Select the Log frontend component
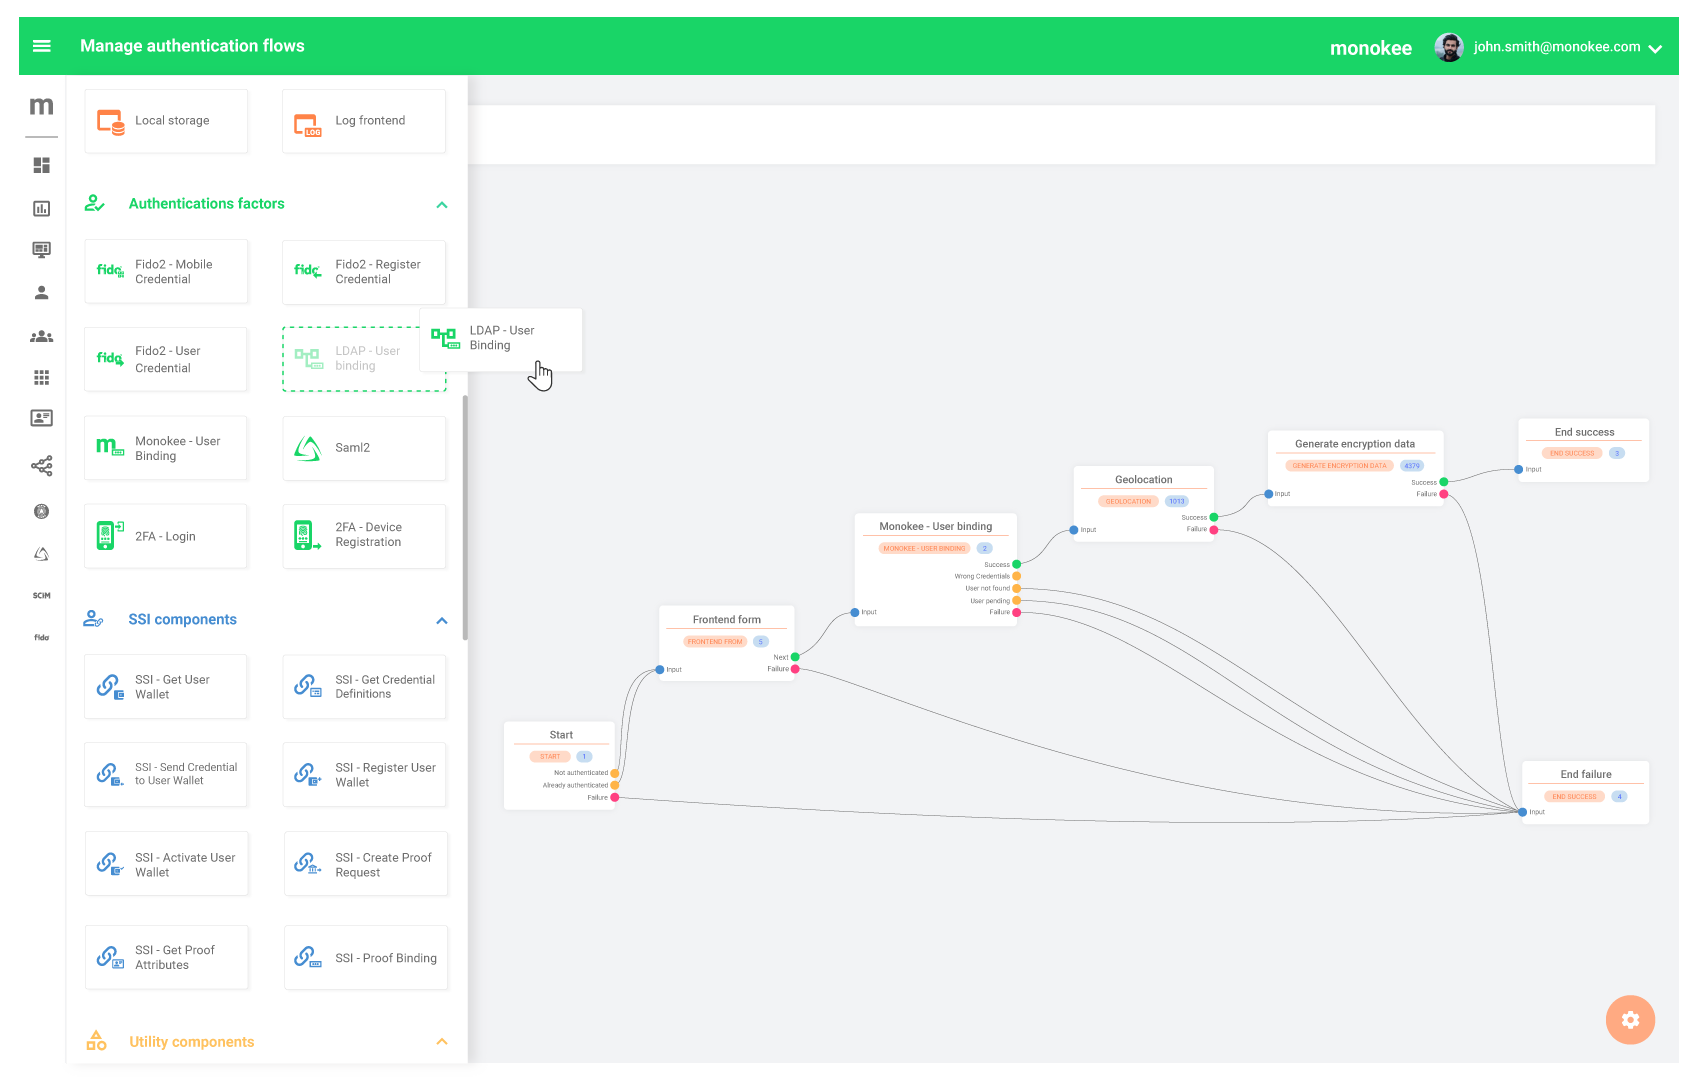The image size is (1700, 1080). tap(364, 121)
